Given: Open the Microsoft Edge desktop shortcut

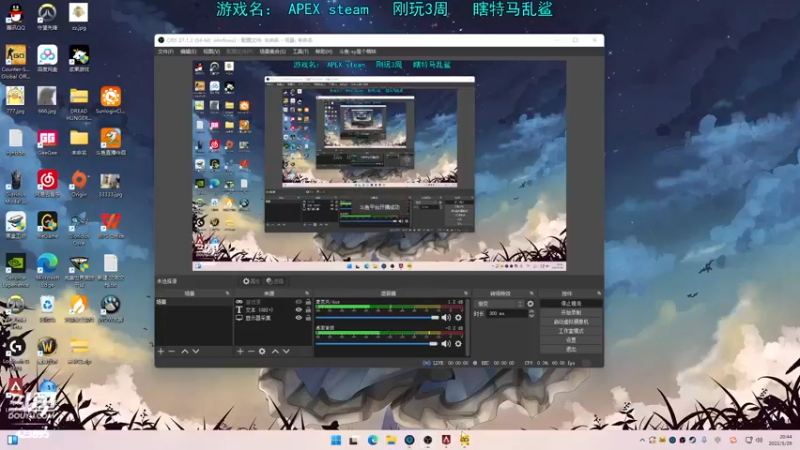Looking at the screenshot, I should [47, 268].
